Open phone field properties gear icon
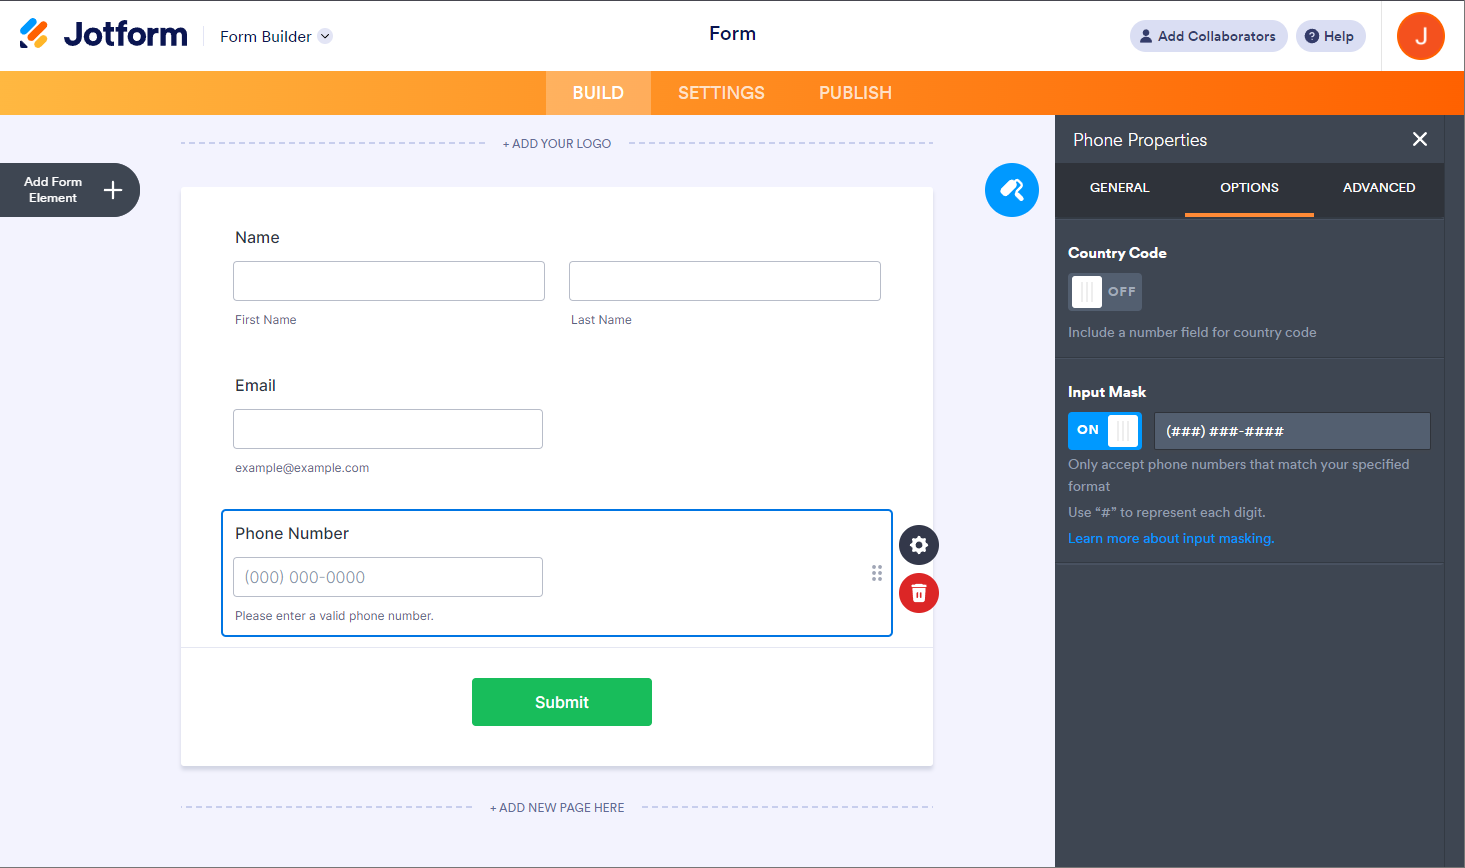Image resolution: width=1465 pixels, height=868 pixels. [919, 545]
